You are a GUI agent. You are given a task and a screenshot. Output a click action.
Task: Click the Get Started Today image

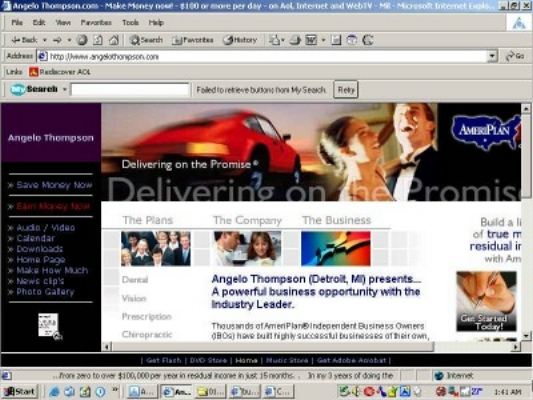(x=486, y=301)
